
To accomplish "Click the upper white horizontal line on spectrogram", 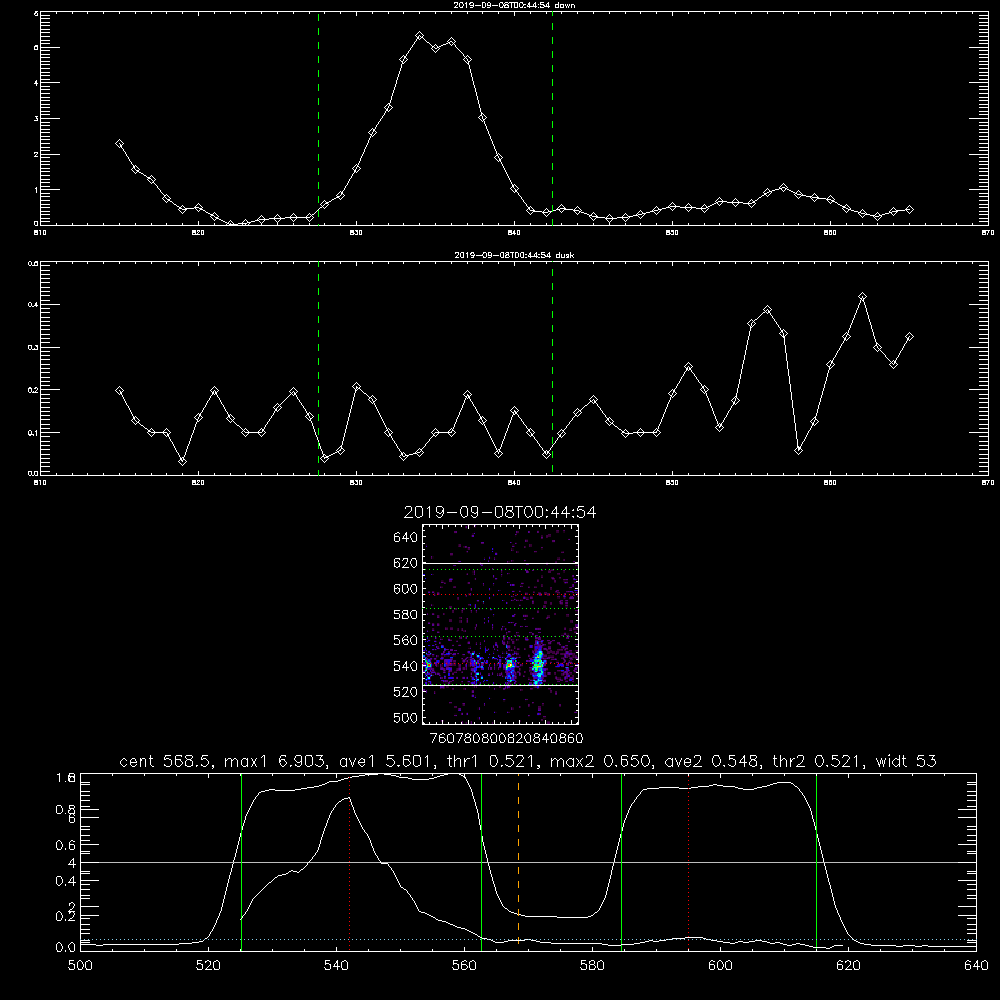I will [x=501, y=564].
